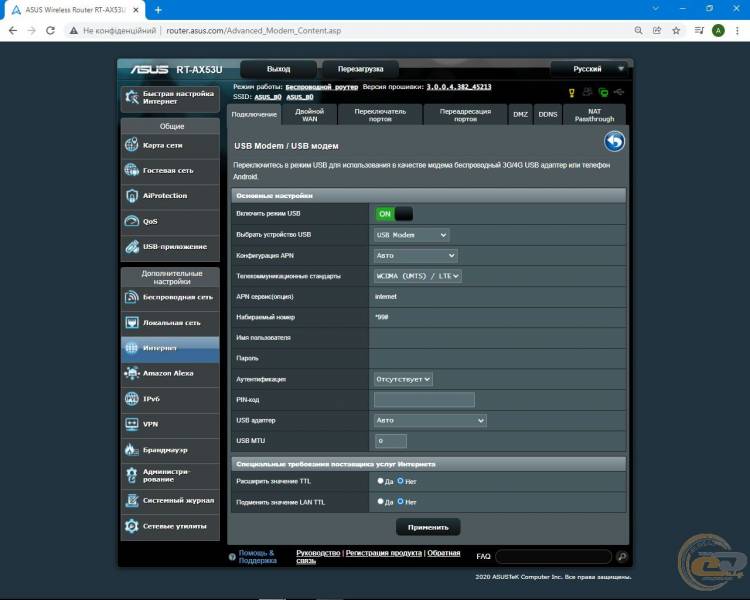750x600 pixels.
Task: Open the firmware version 3.0.0.4.382_45213 link
Action: coord(459,87)
